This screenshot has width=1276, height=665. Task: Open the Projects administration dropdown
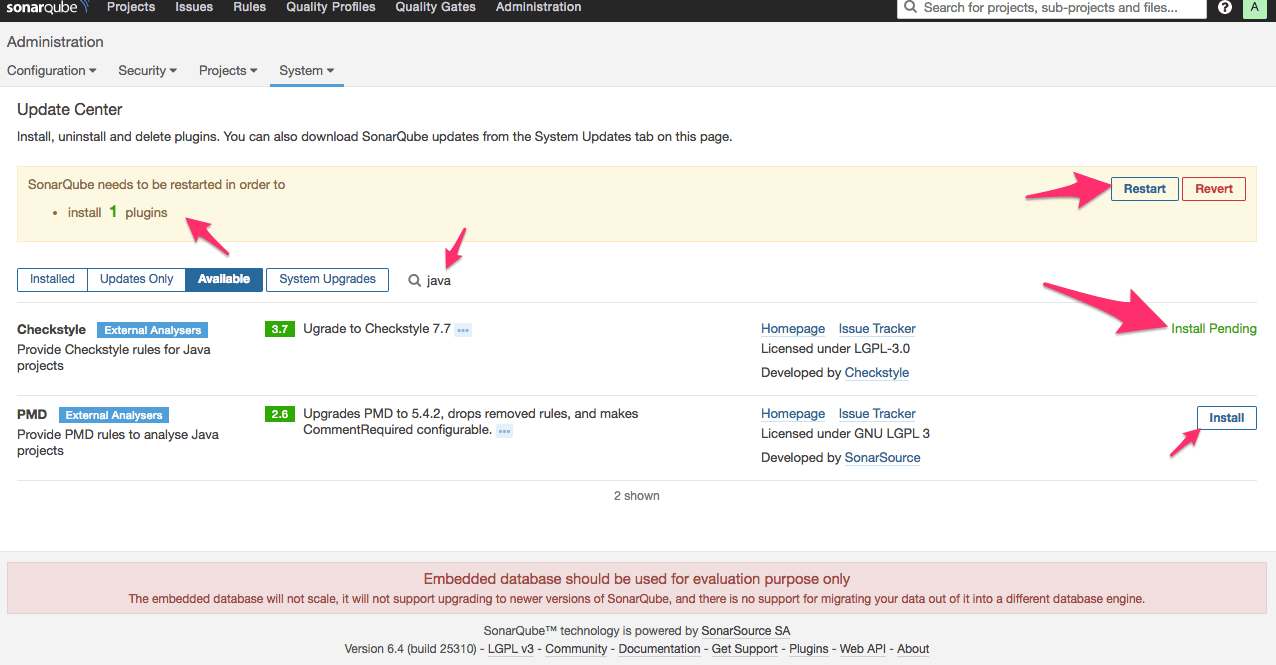pyautogui.click(x=228, y=71)
